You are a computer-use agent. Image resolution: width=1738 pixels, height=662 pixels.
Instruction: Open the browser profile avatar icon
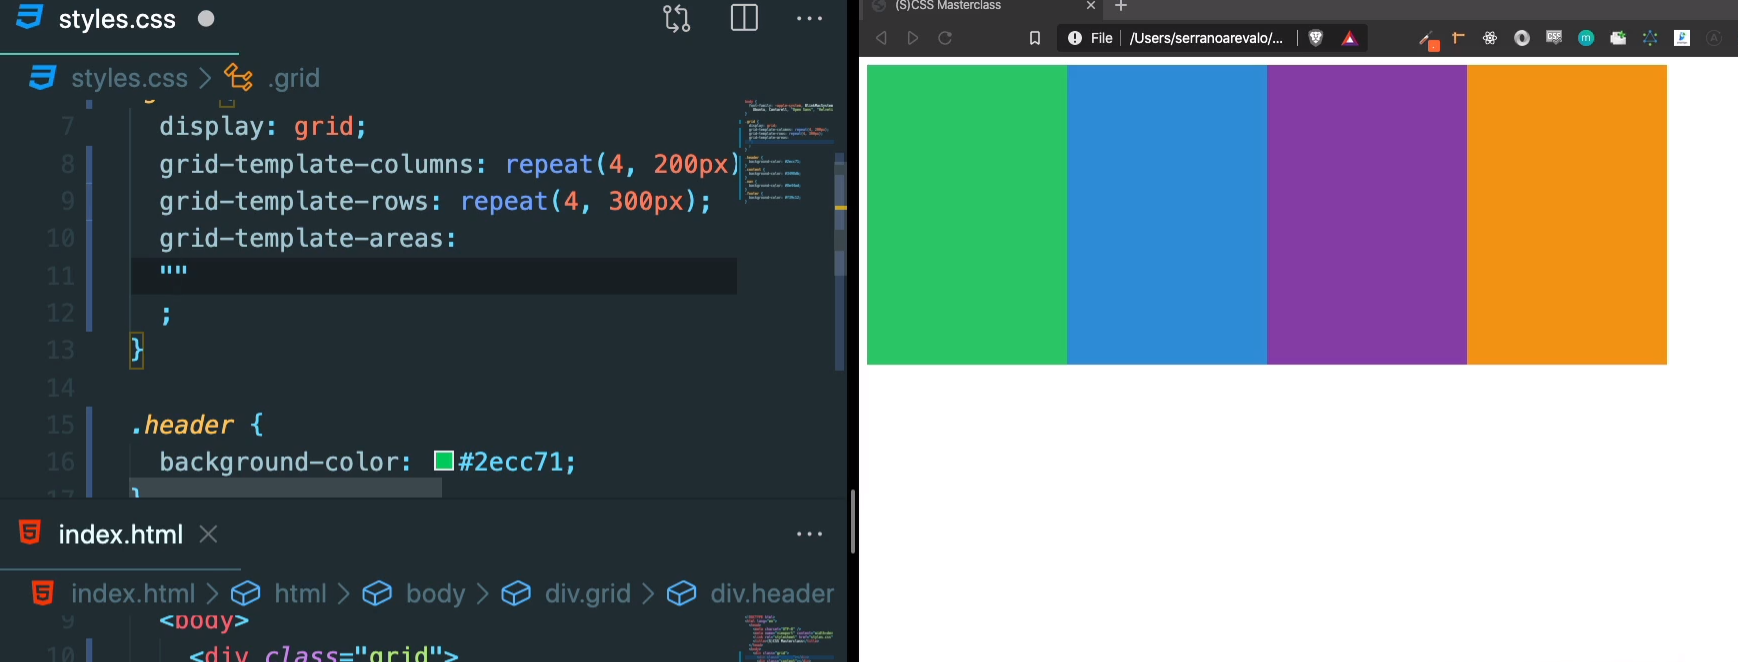(1714, 38)
